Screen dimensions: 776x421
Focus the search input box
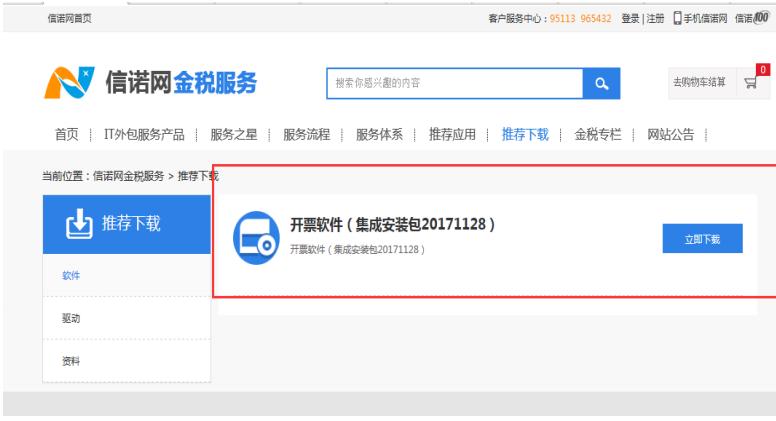(455, 84)
